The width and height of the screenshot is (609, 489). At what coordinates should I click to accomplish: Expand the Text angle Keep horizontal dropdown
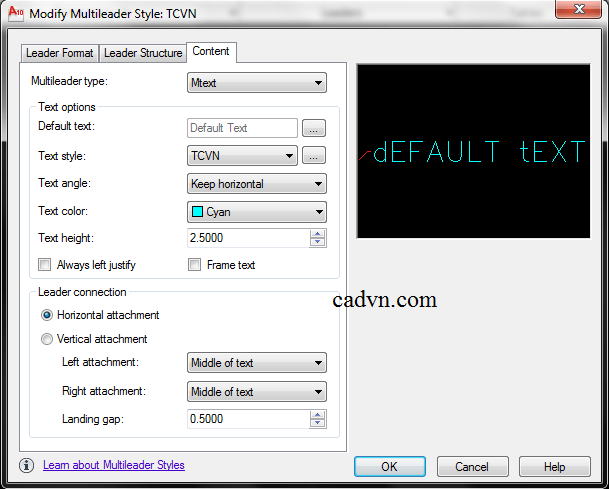pyautogui.click(x=257, y=184)
